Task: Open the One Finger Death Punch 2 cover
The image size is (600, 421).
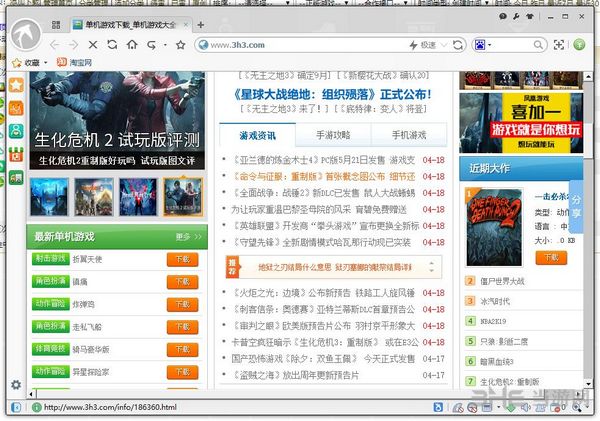Action: pyautogui.click(x=494, y=227)
